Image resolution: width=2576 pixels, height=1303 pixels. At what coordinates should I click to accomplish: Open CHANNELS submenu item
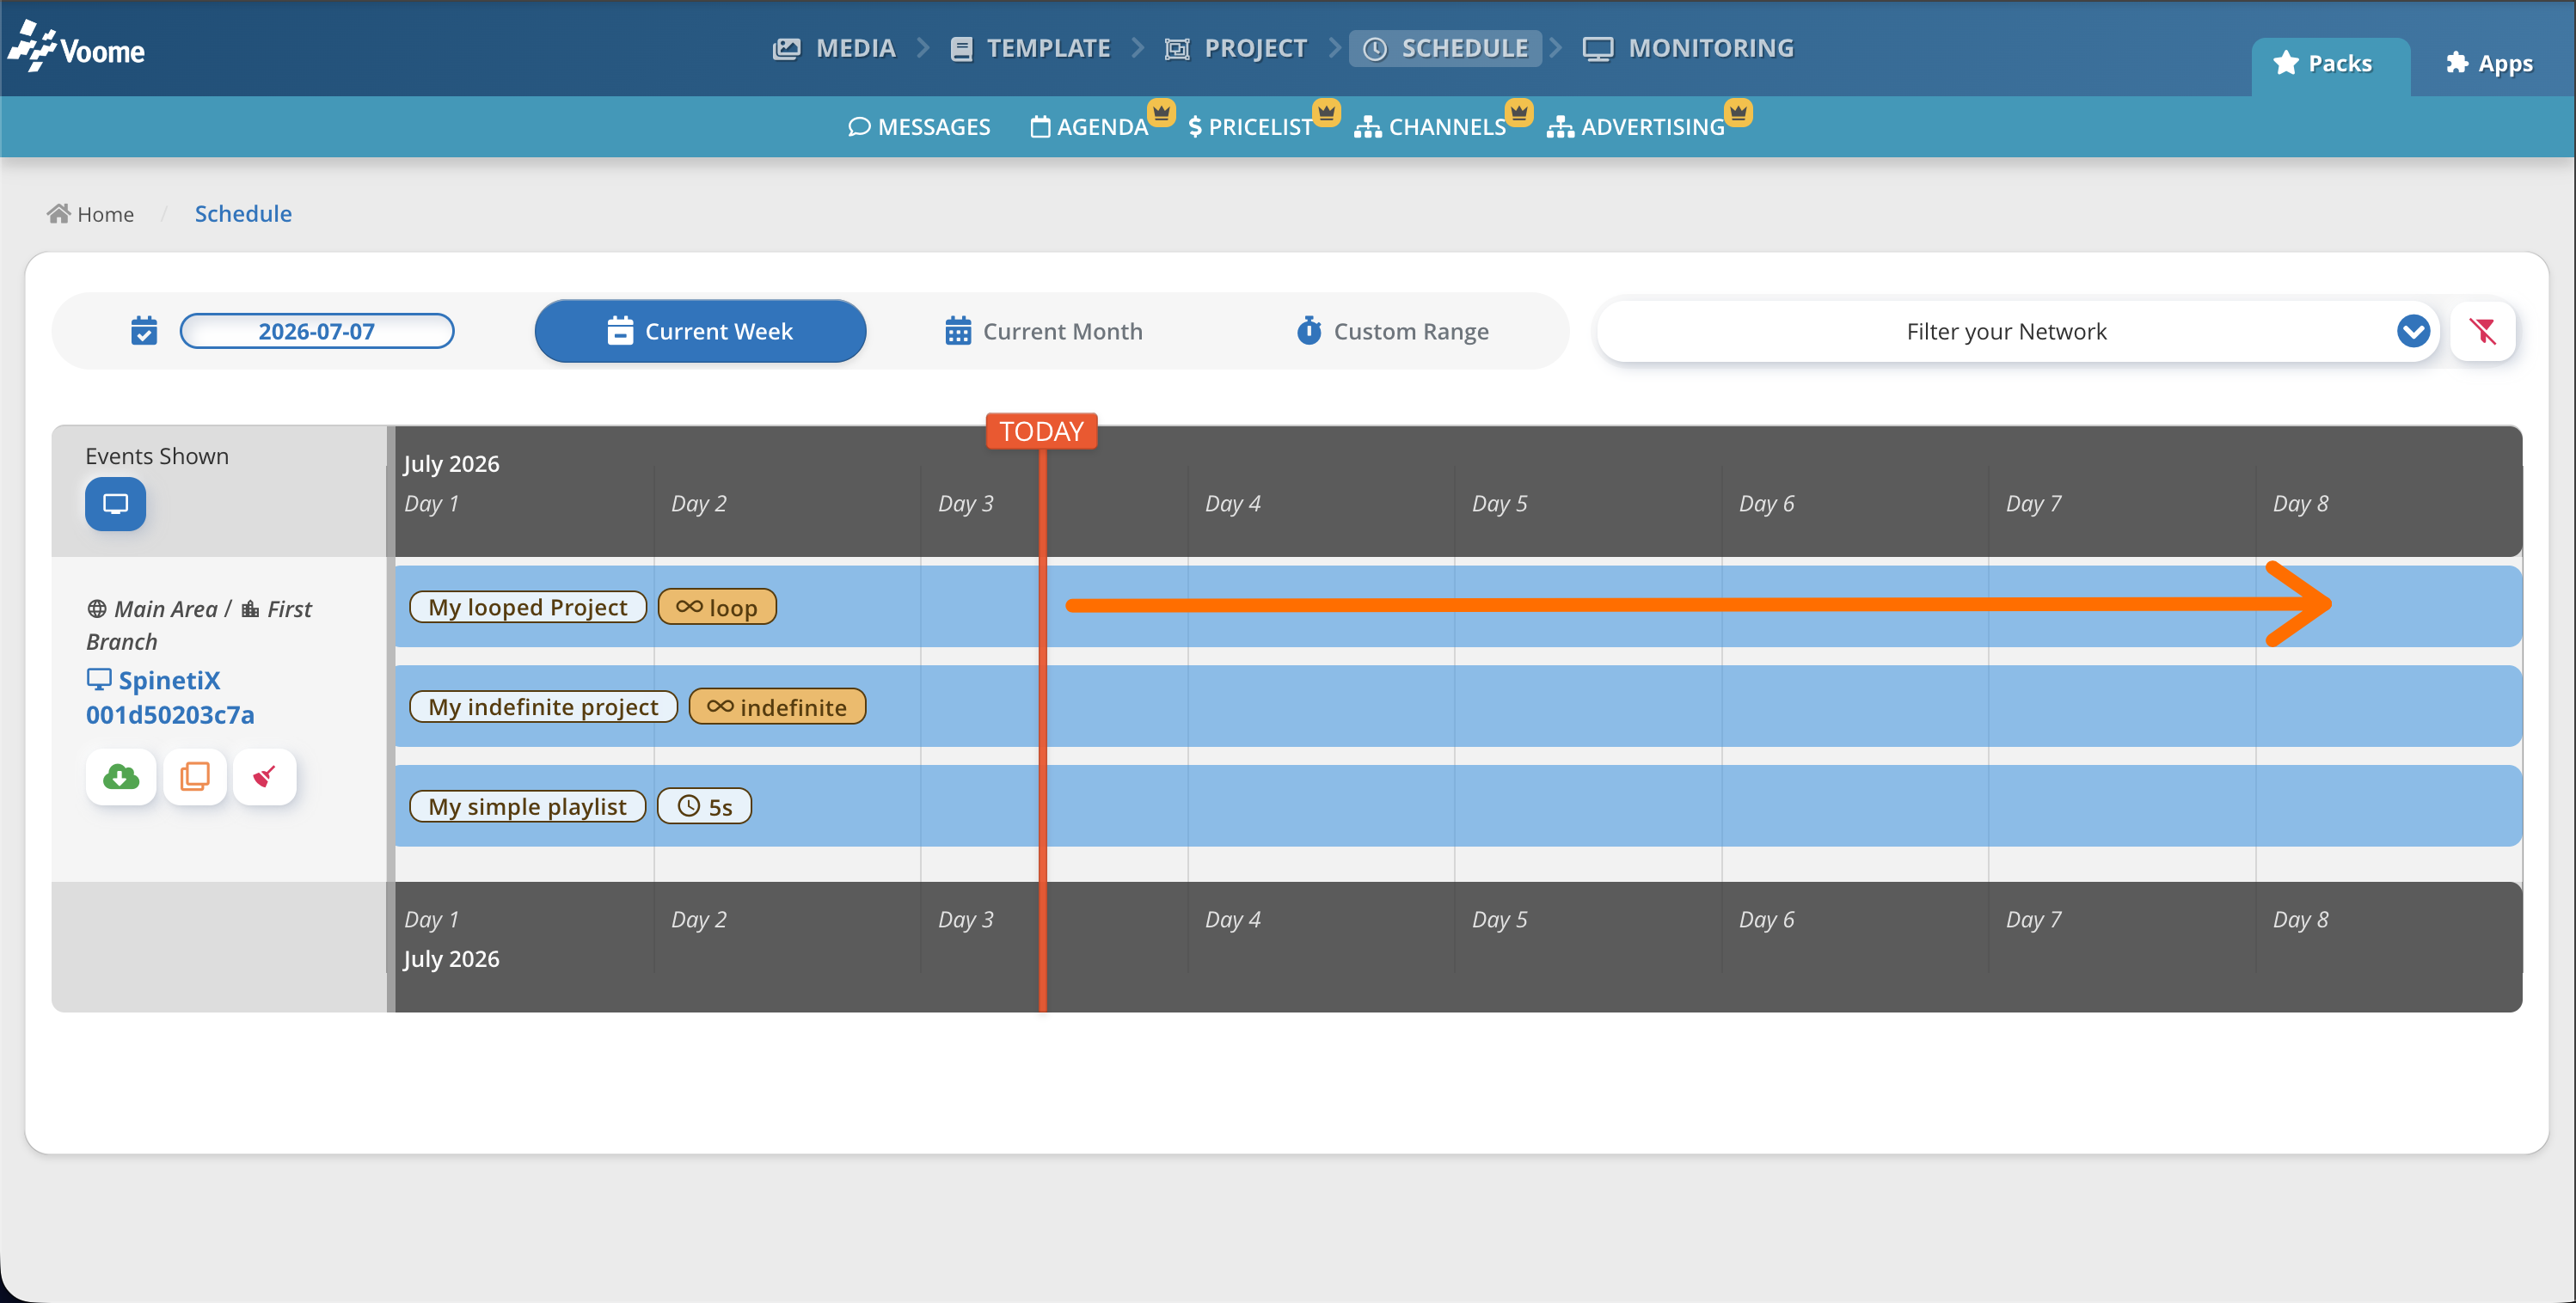pos(1430,127)
